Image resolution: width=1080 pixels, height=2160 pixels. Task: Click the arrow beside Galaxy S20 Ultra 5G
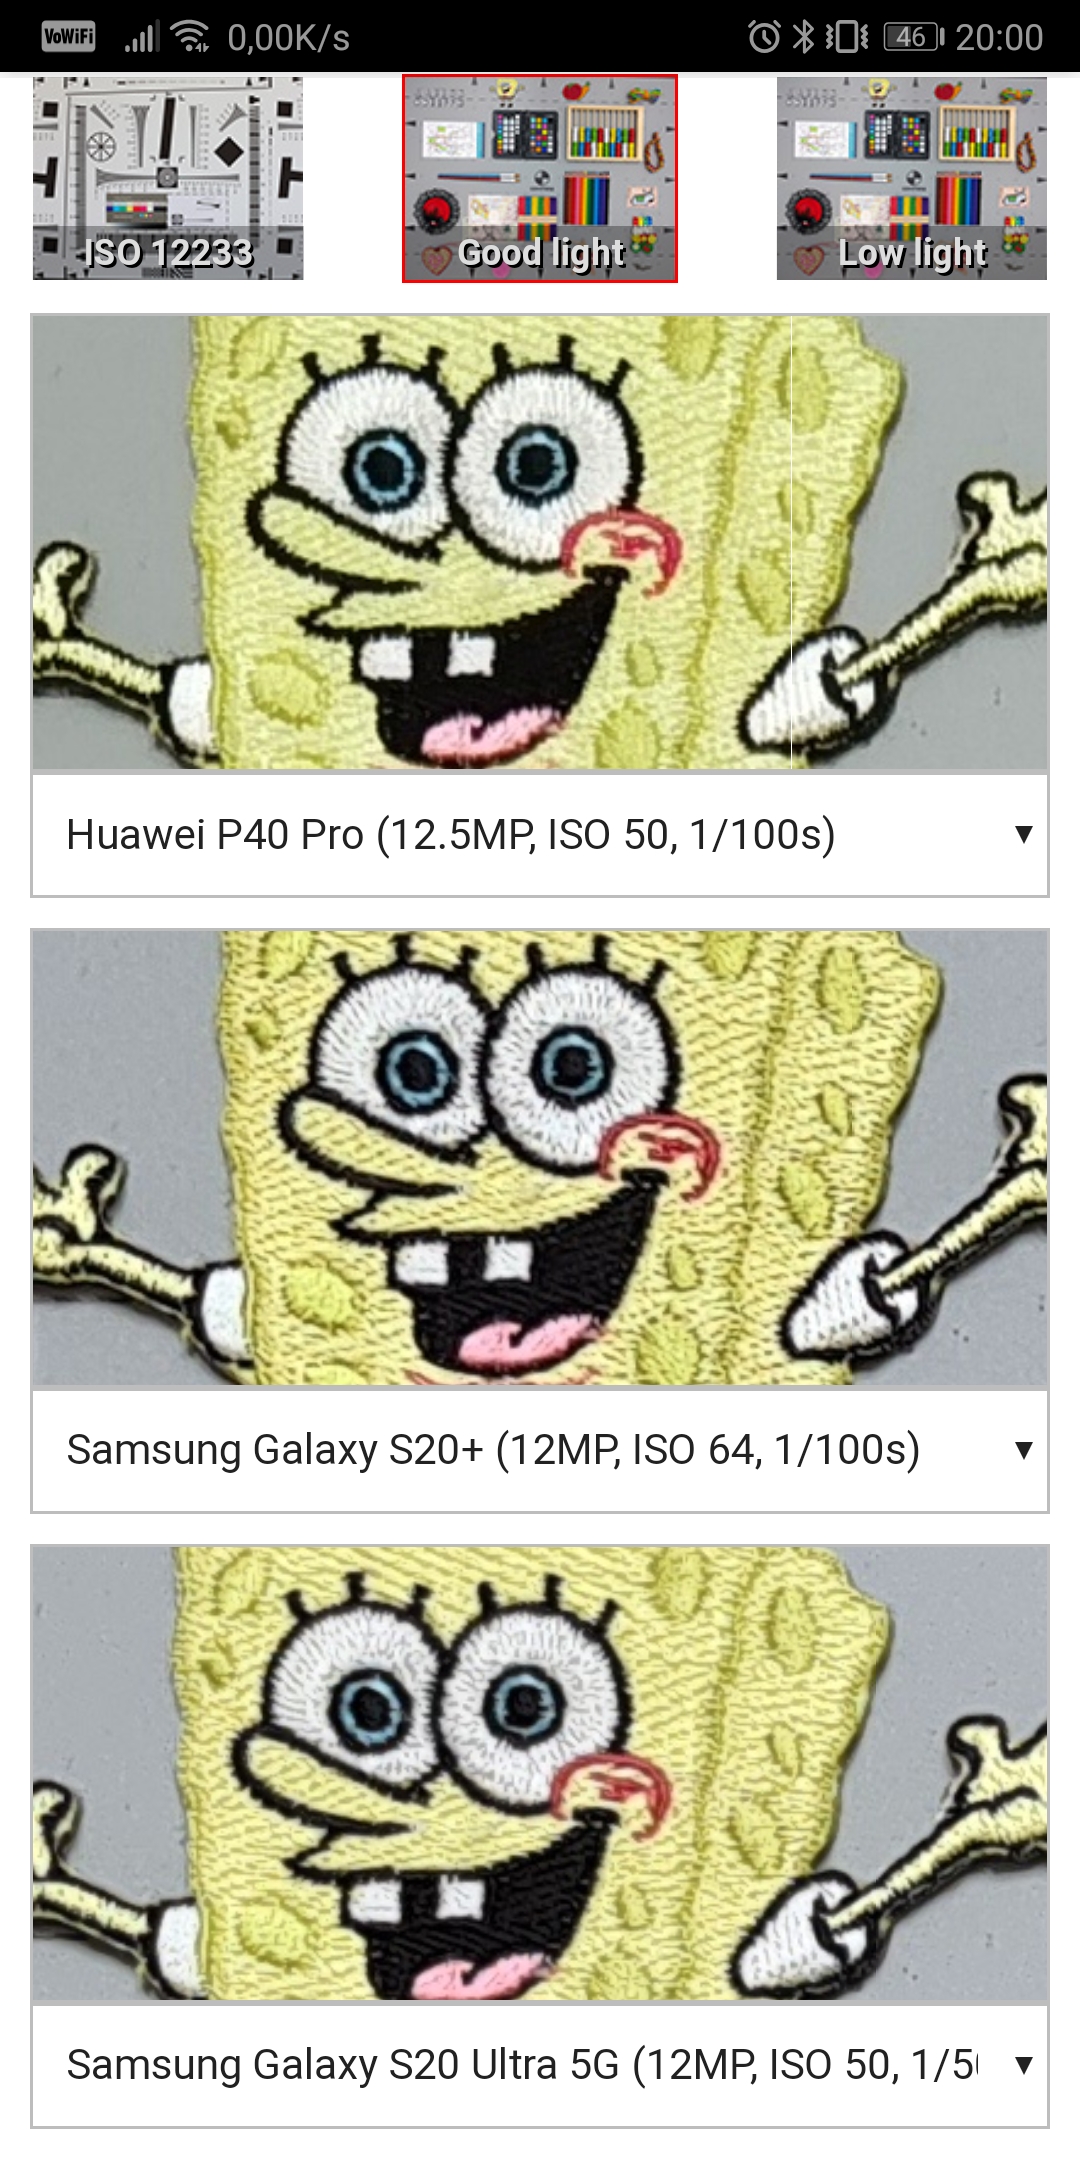pos(1023,2065)
